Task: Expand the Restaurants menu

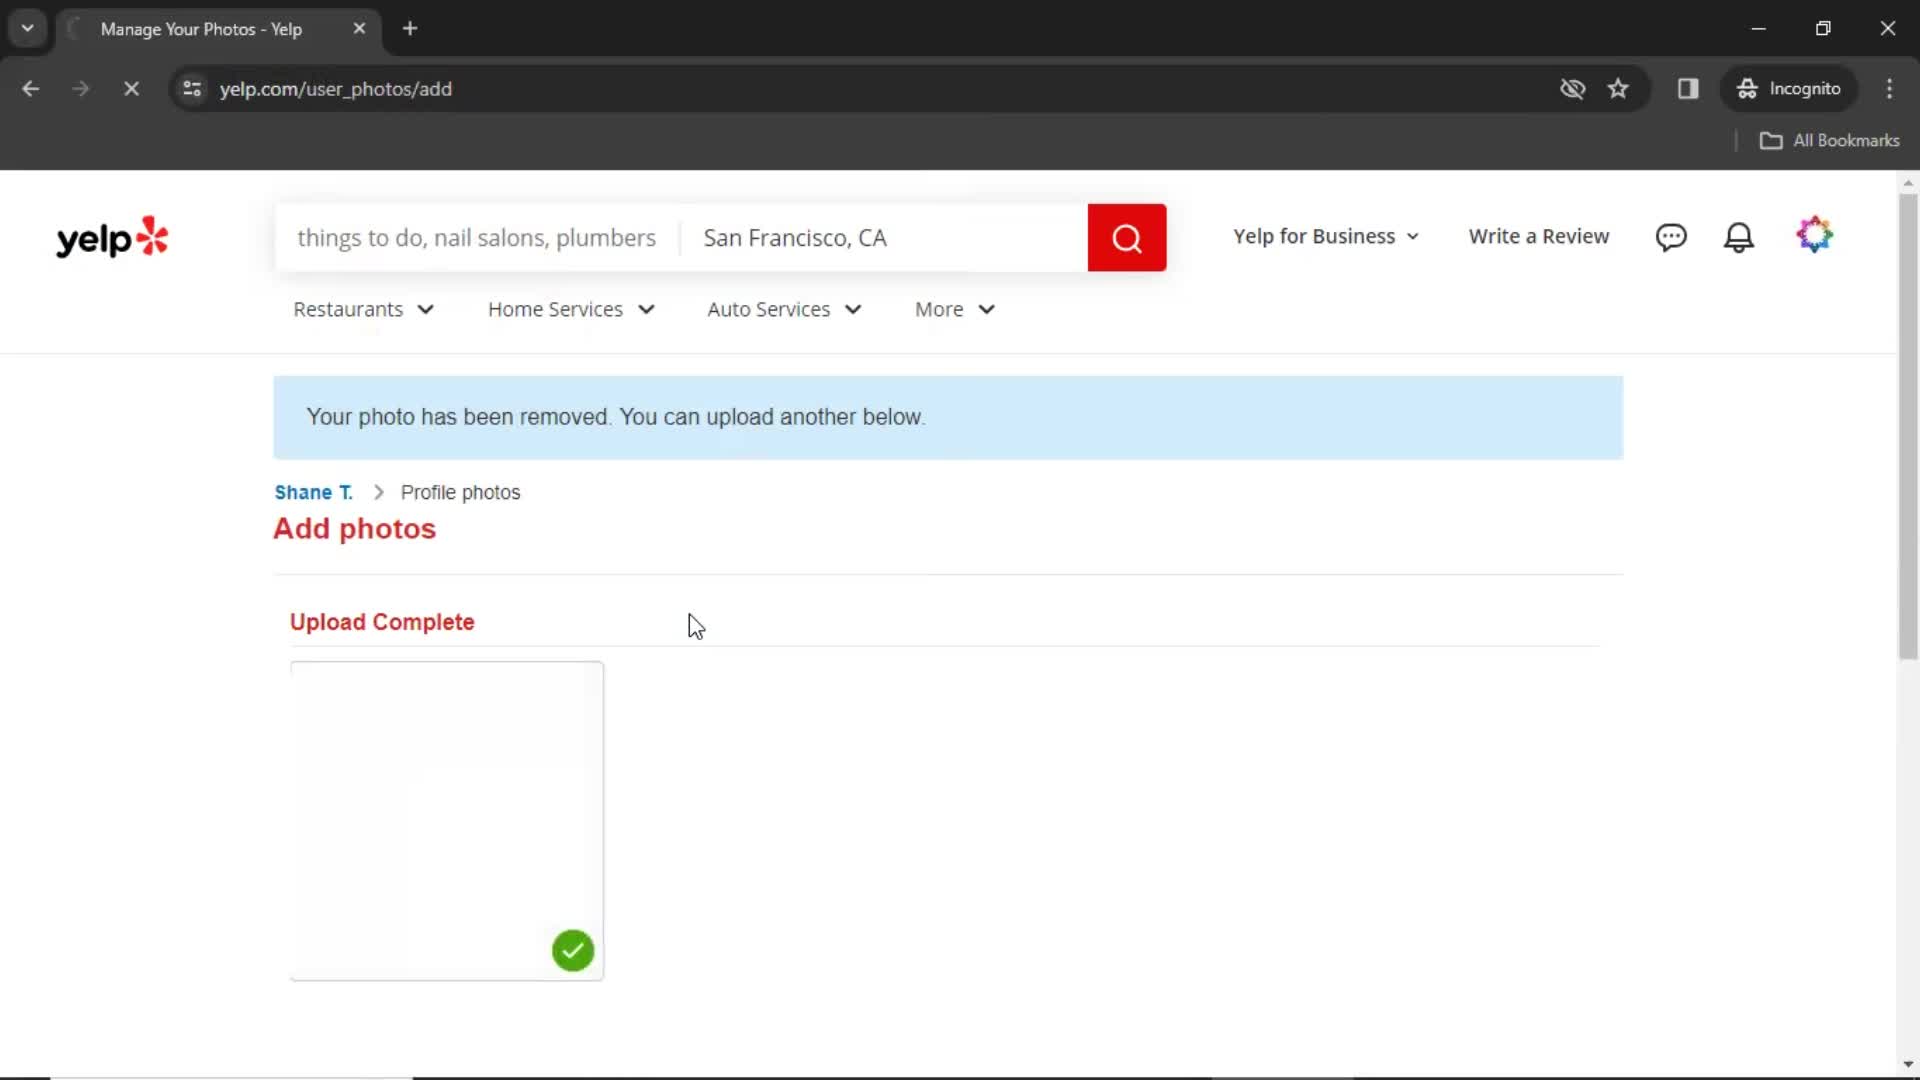Action: point(363,310)
